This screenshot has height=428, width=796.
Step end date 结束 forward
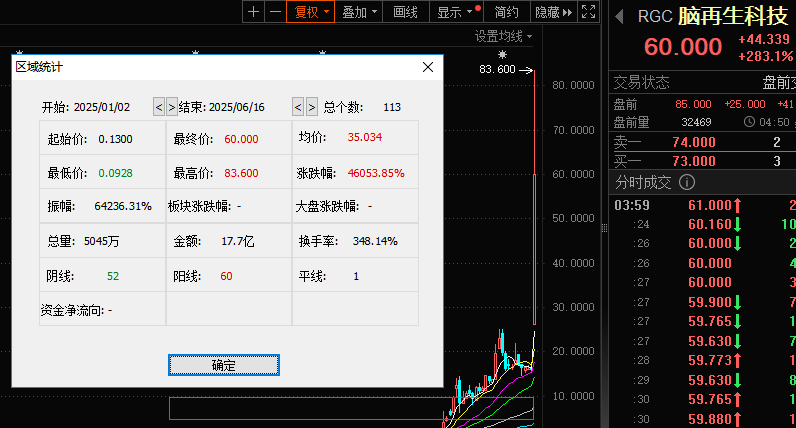point(311,107)
